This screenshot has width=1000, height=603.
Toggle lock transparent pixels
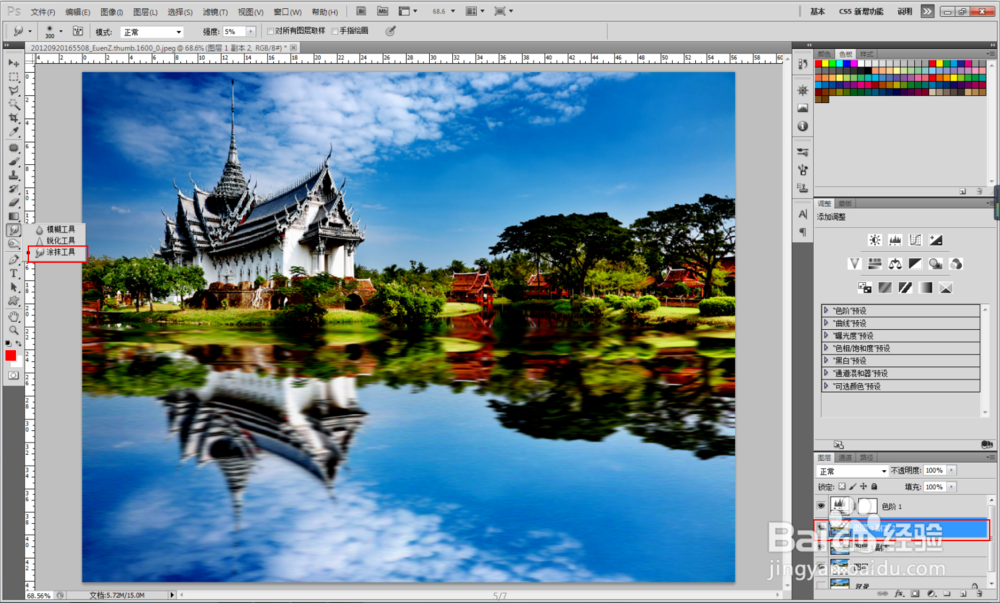coord(842,486)
